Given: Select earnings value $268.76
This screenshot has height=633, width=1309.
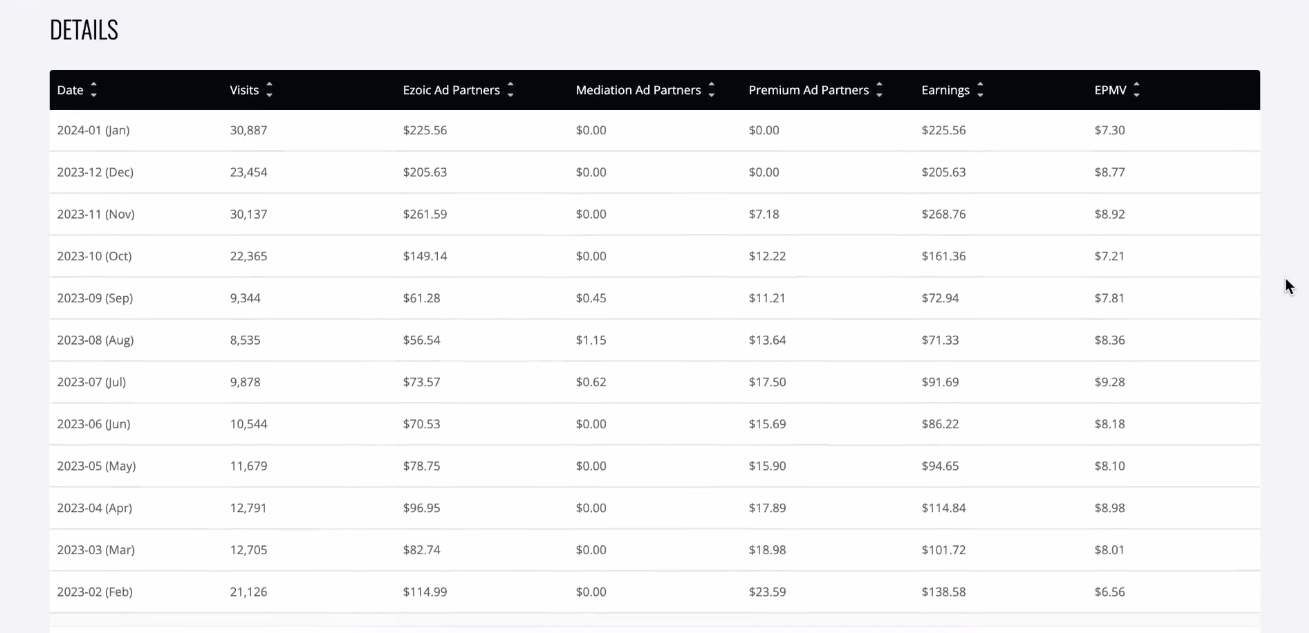Looking at the screenshot, I should [x=944, y=214].
